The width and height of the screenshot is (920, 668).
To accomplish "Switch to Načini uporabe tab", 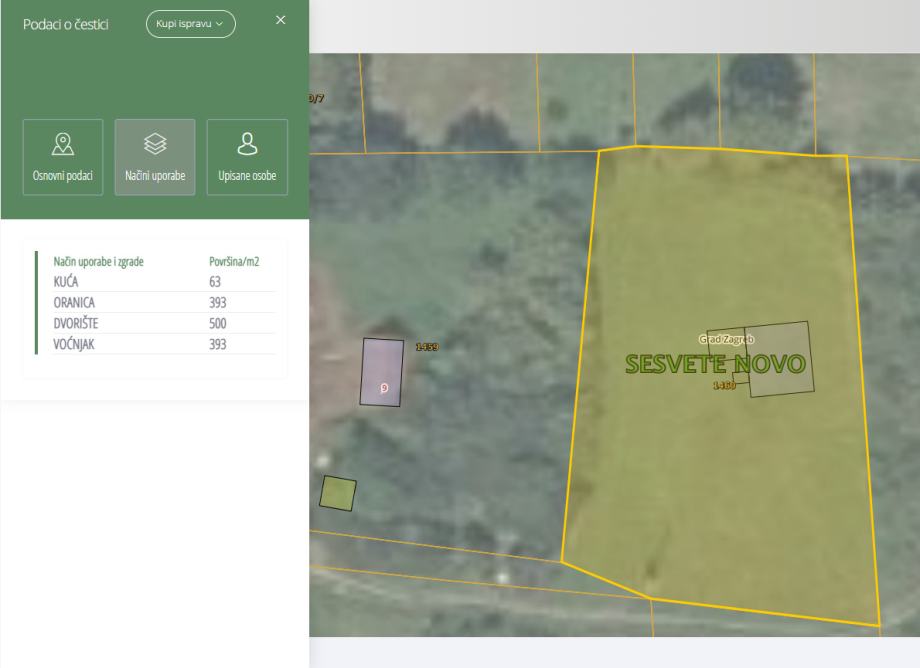I will pyautogui.click(x=155, y=157).
